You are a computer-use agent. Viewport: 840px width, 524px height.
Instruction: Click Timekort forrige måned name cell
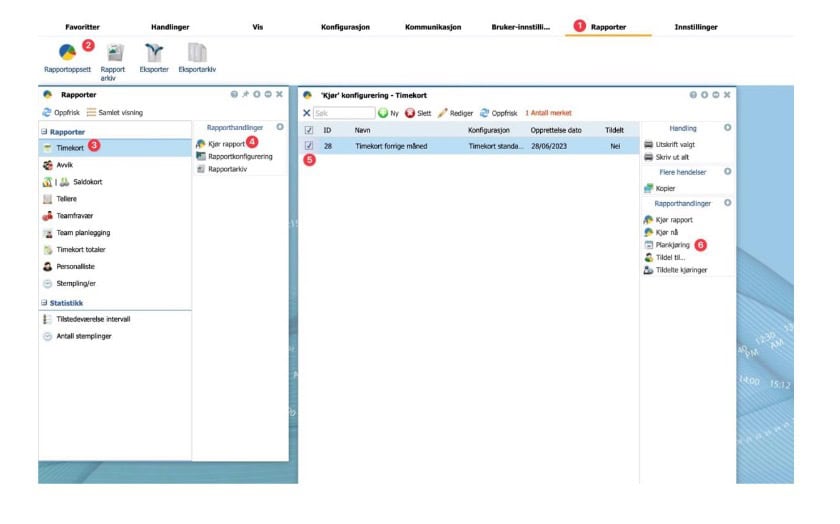(391, 146)
